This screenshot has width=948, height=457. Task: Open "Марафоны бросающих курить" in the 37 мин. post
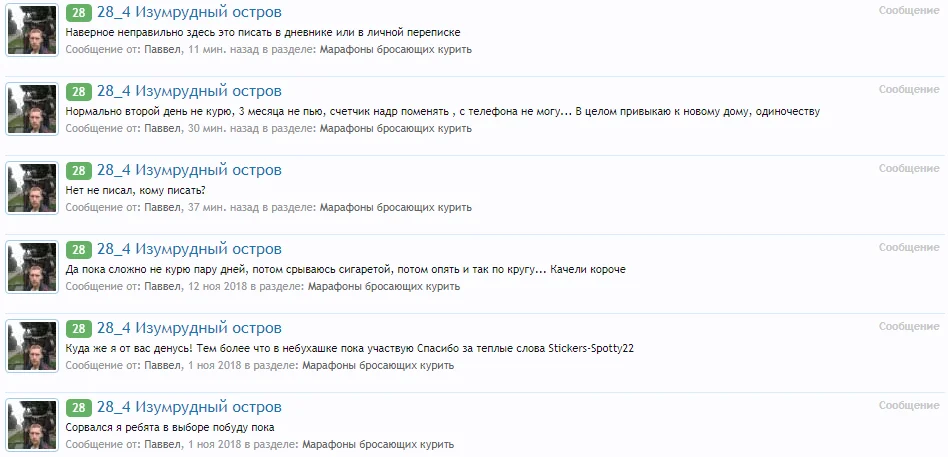click(x=395, y=207)
